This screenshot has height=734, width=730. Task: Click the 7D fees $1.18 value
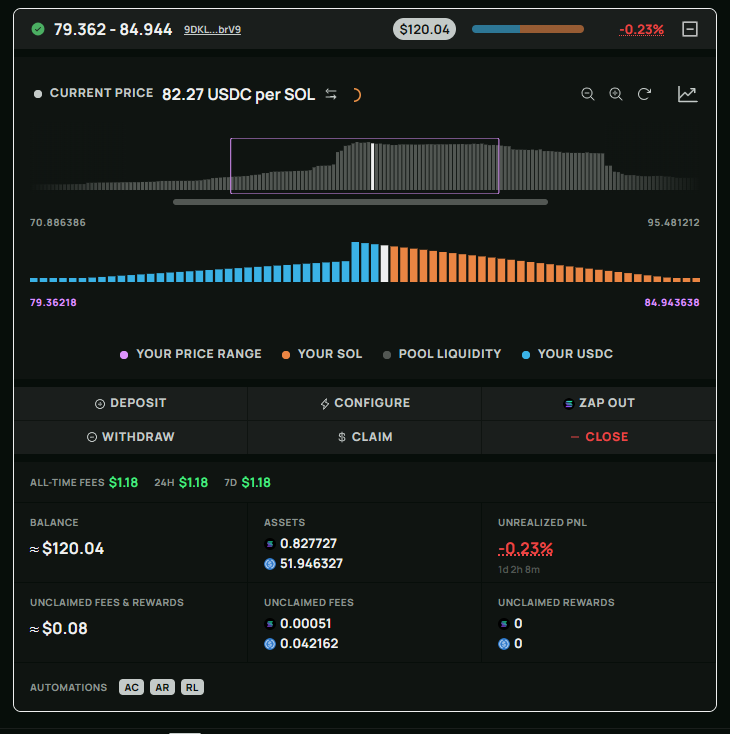click(256, 483)
